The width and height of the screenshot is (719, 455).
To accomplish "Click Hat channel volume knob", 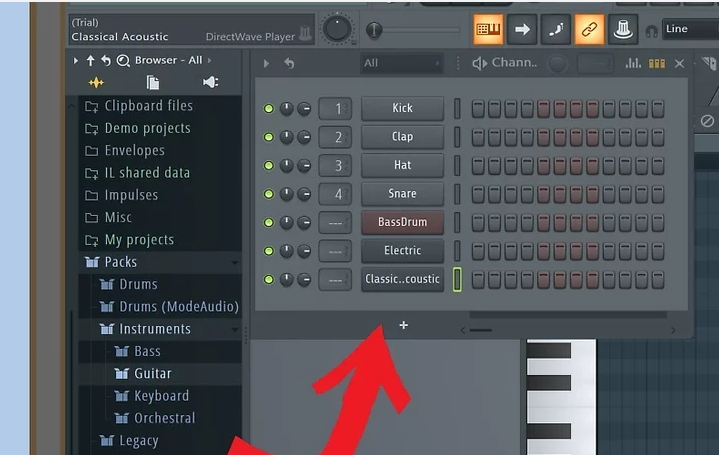I will 304,166.
